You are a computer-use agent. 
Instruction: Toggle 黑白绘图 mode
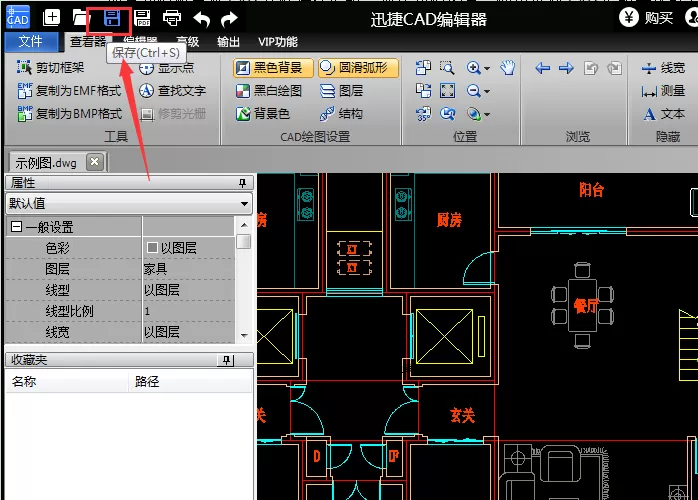point(268,91)
